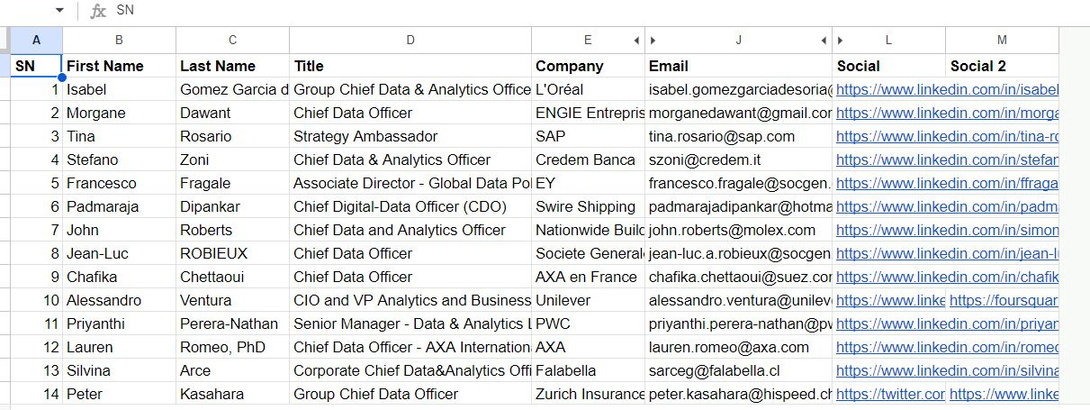This screenshot has width=1090, height=410.
Task: Select column B header
Action: coord(119,40)
